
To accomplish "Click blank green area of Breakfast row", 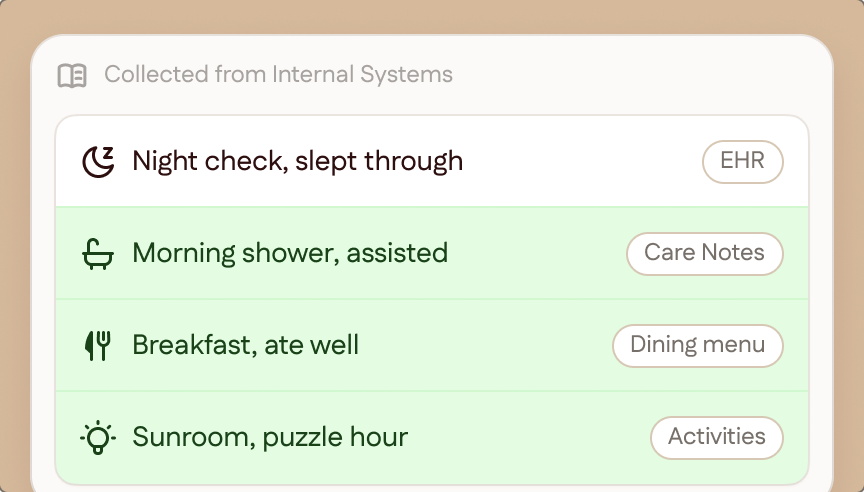I will point(485,345).
